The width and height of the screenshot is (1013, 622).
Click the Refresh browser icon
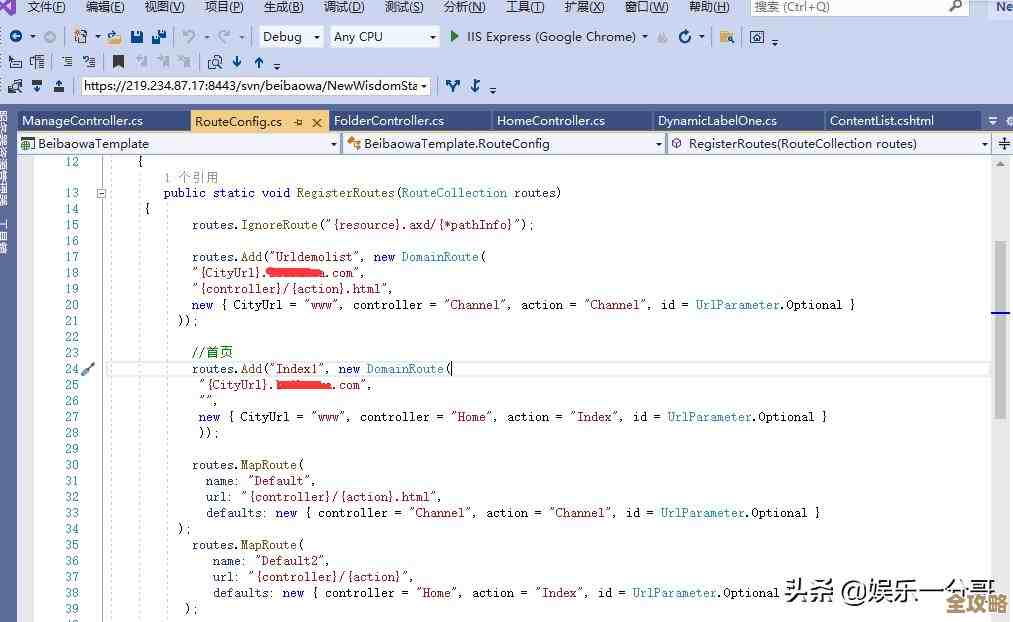[x=685, y=37]
